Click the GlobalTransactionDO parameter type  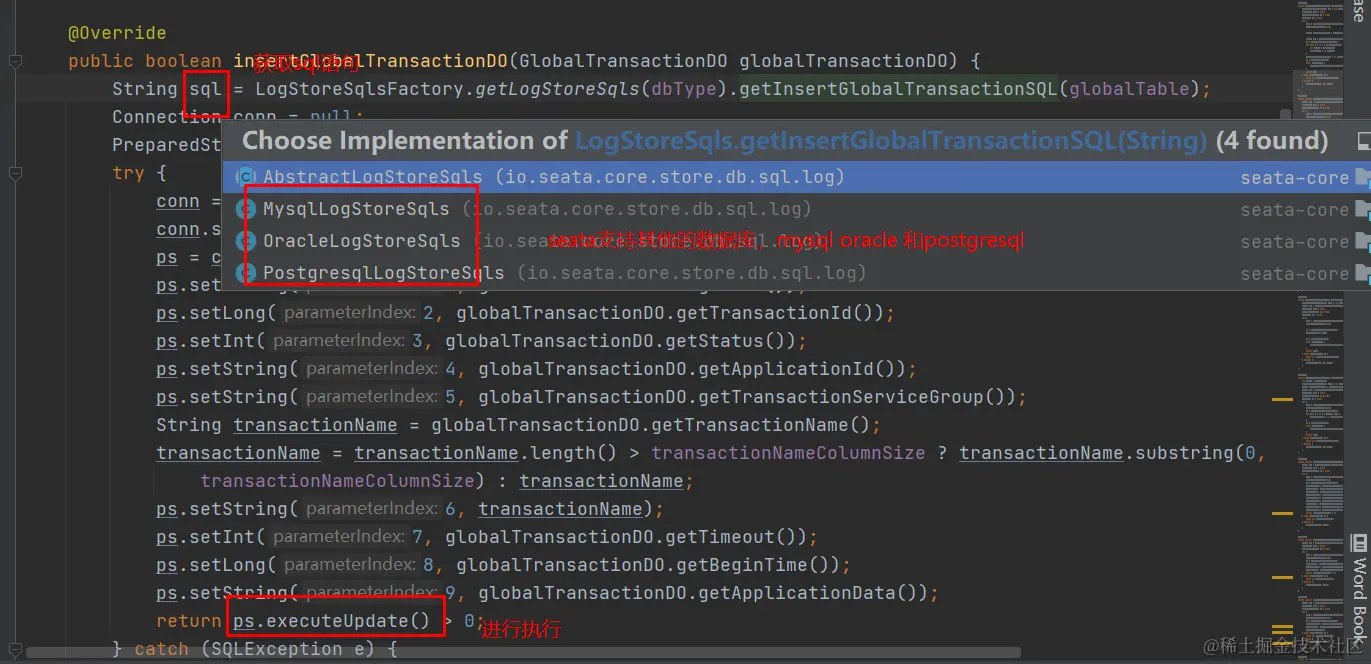pos(624,61)
